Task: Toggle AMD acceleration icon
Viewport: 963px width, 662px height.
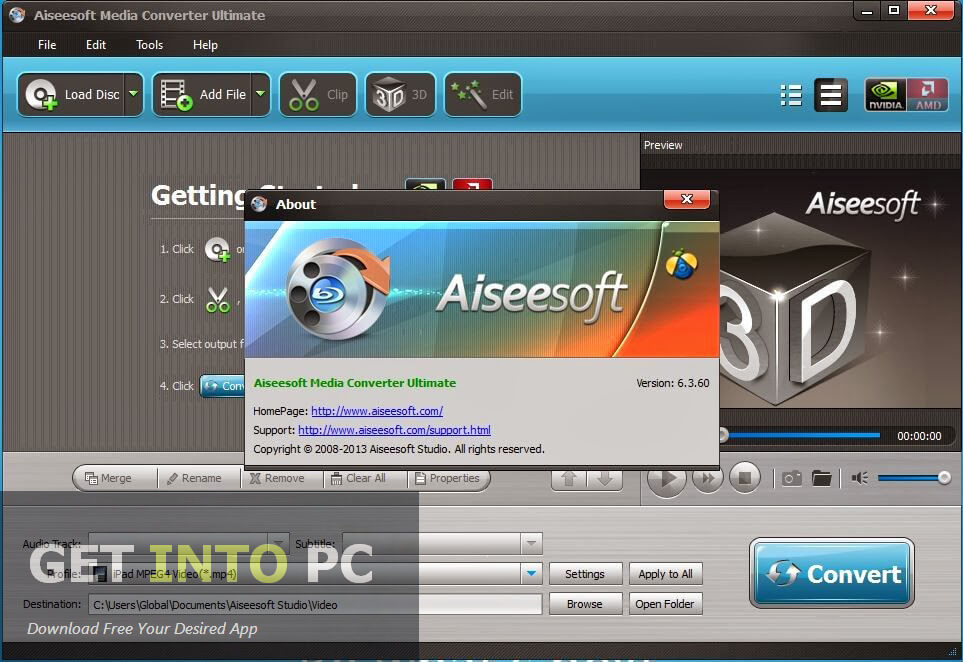Action: click(927, 95)
